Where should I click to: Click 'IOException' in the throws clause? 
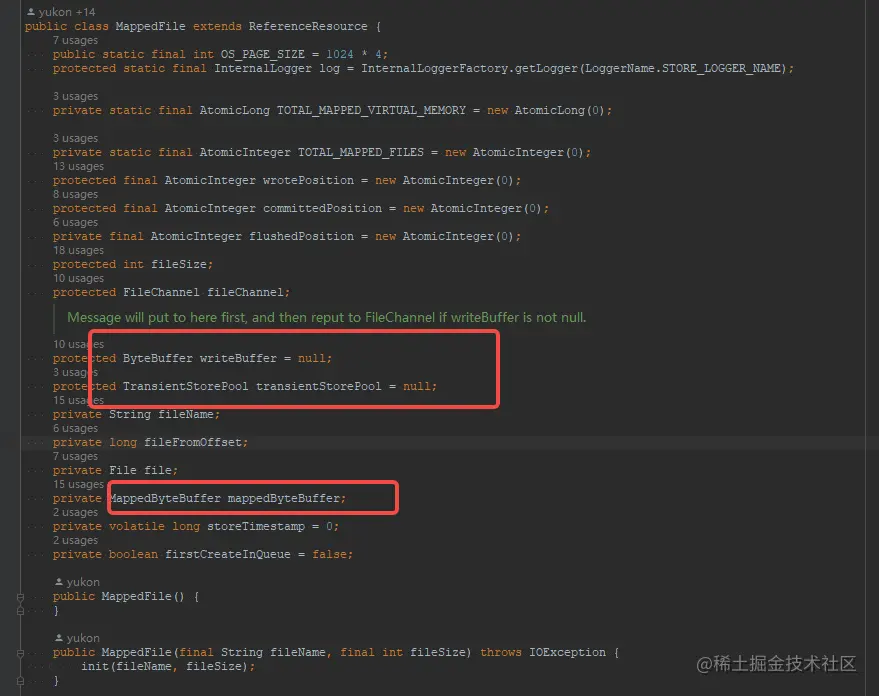point(567,652)
